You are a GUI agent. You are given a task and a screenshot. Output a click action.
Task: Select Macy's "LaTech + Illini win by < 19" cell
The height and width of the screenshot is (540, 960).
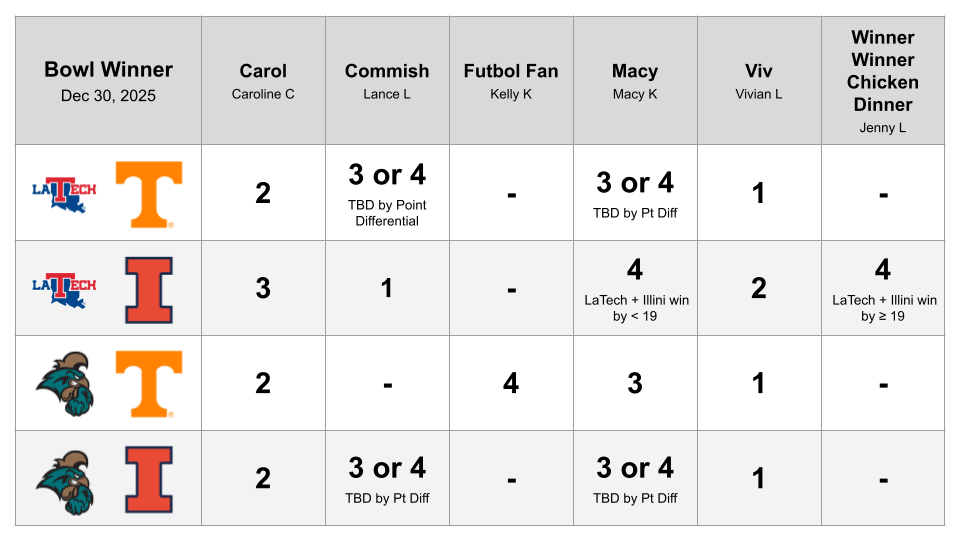(x=635, y=288)
